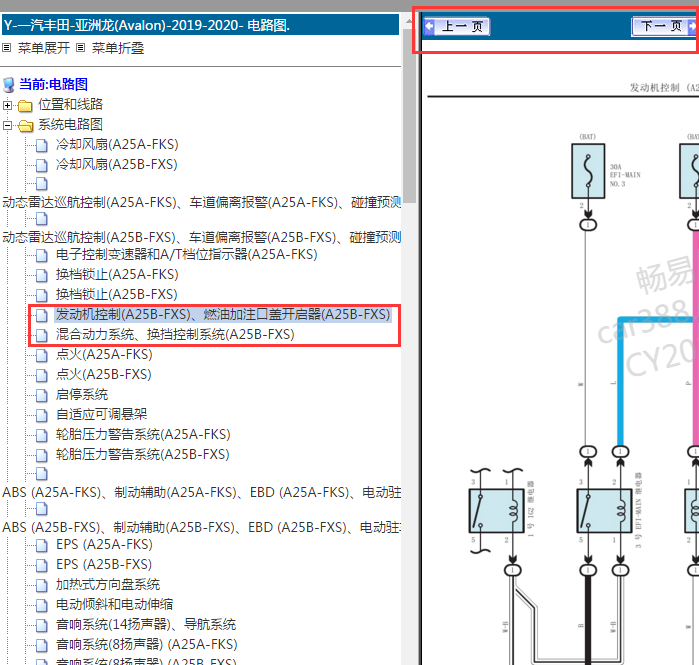Click page icon beside 混合动力系统

click(41, 336)
